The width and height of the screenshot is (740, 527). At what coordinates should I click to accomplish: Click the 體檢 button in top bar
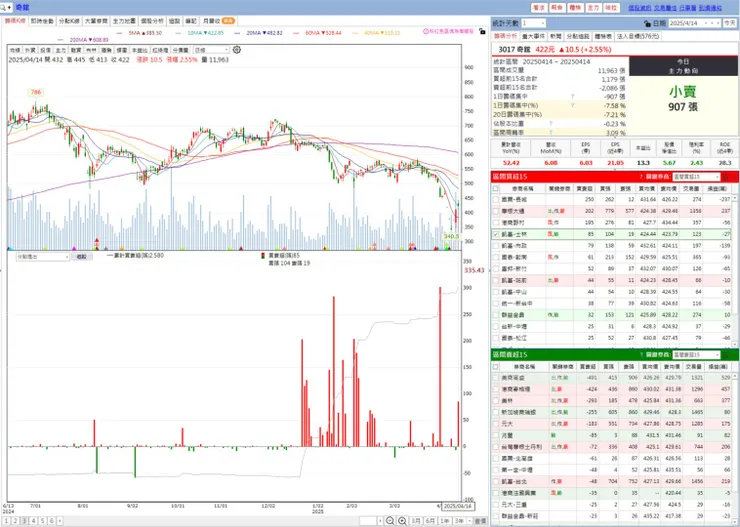tap(575, 8)
